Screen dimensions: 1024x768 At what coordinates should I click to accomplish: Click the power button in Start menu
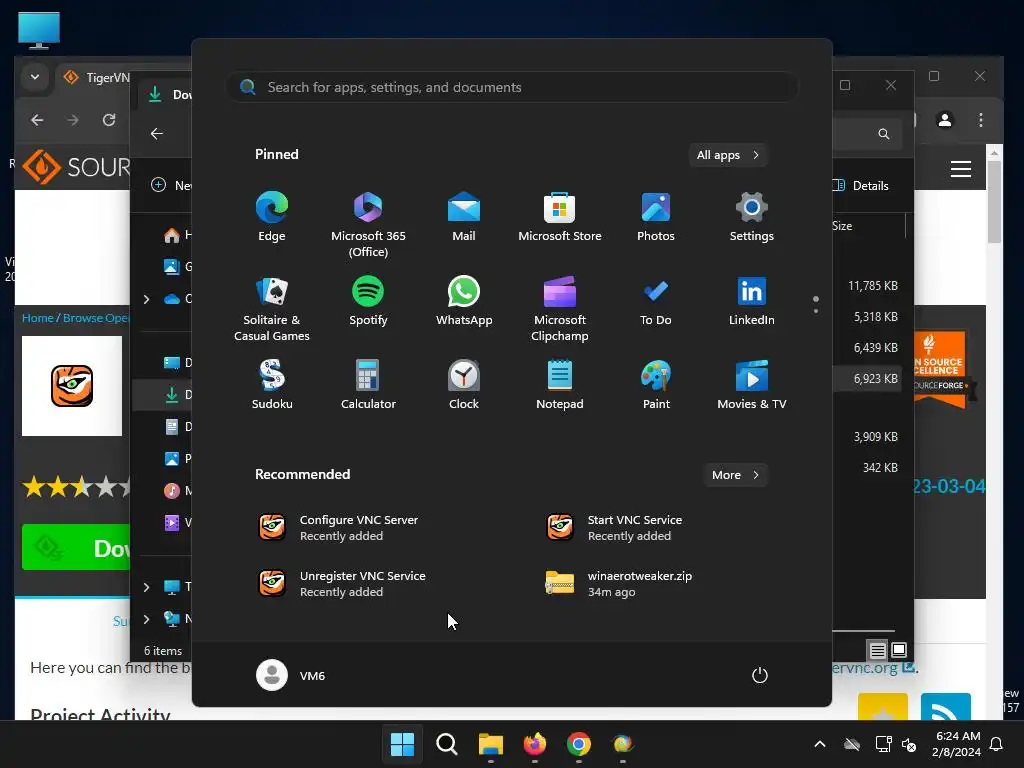point(760,675)
